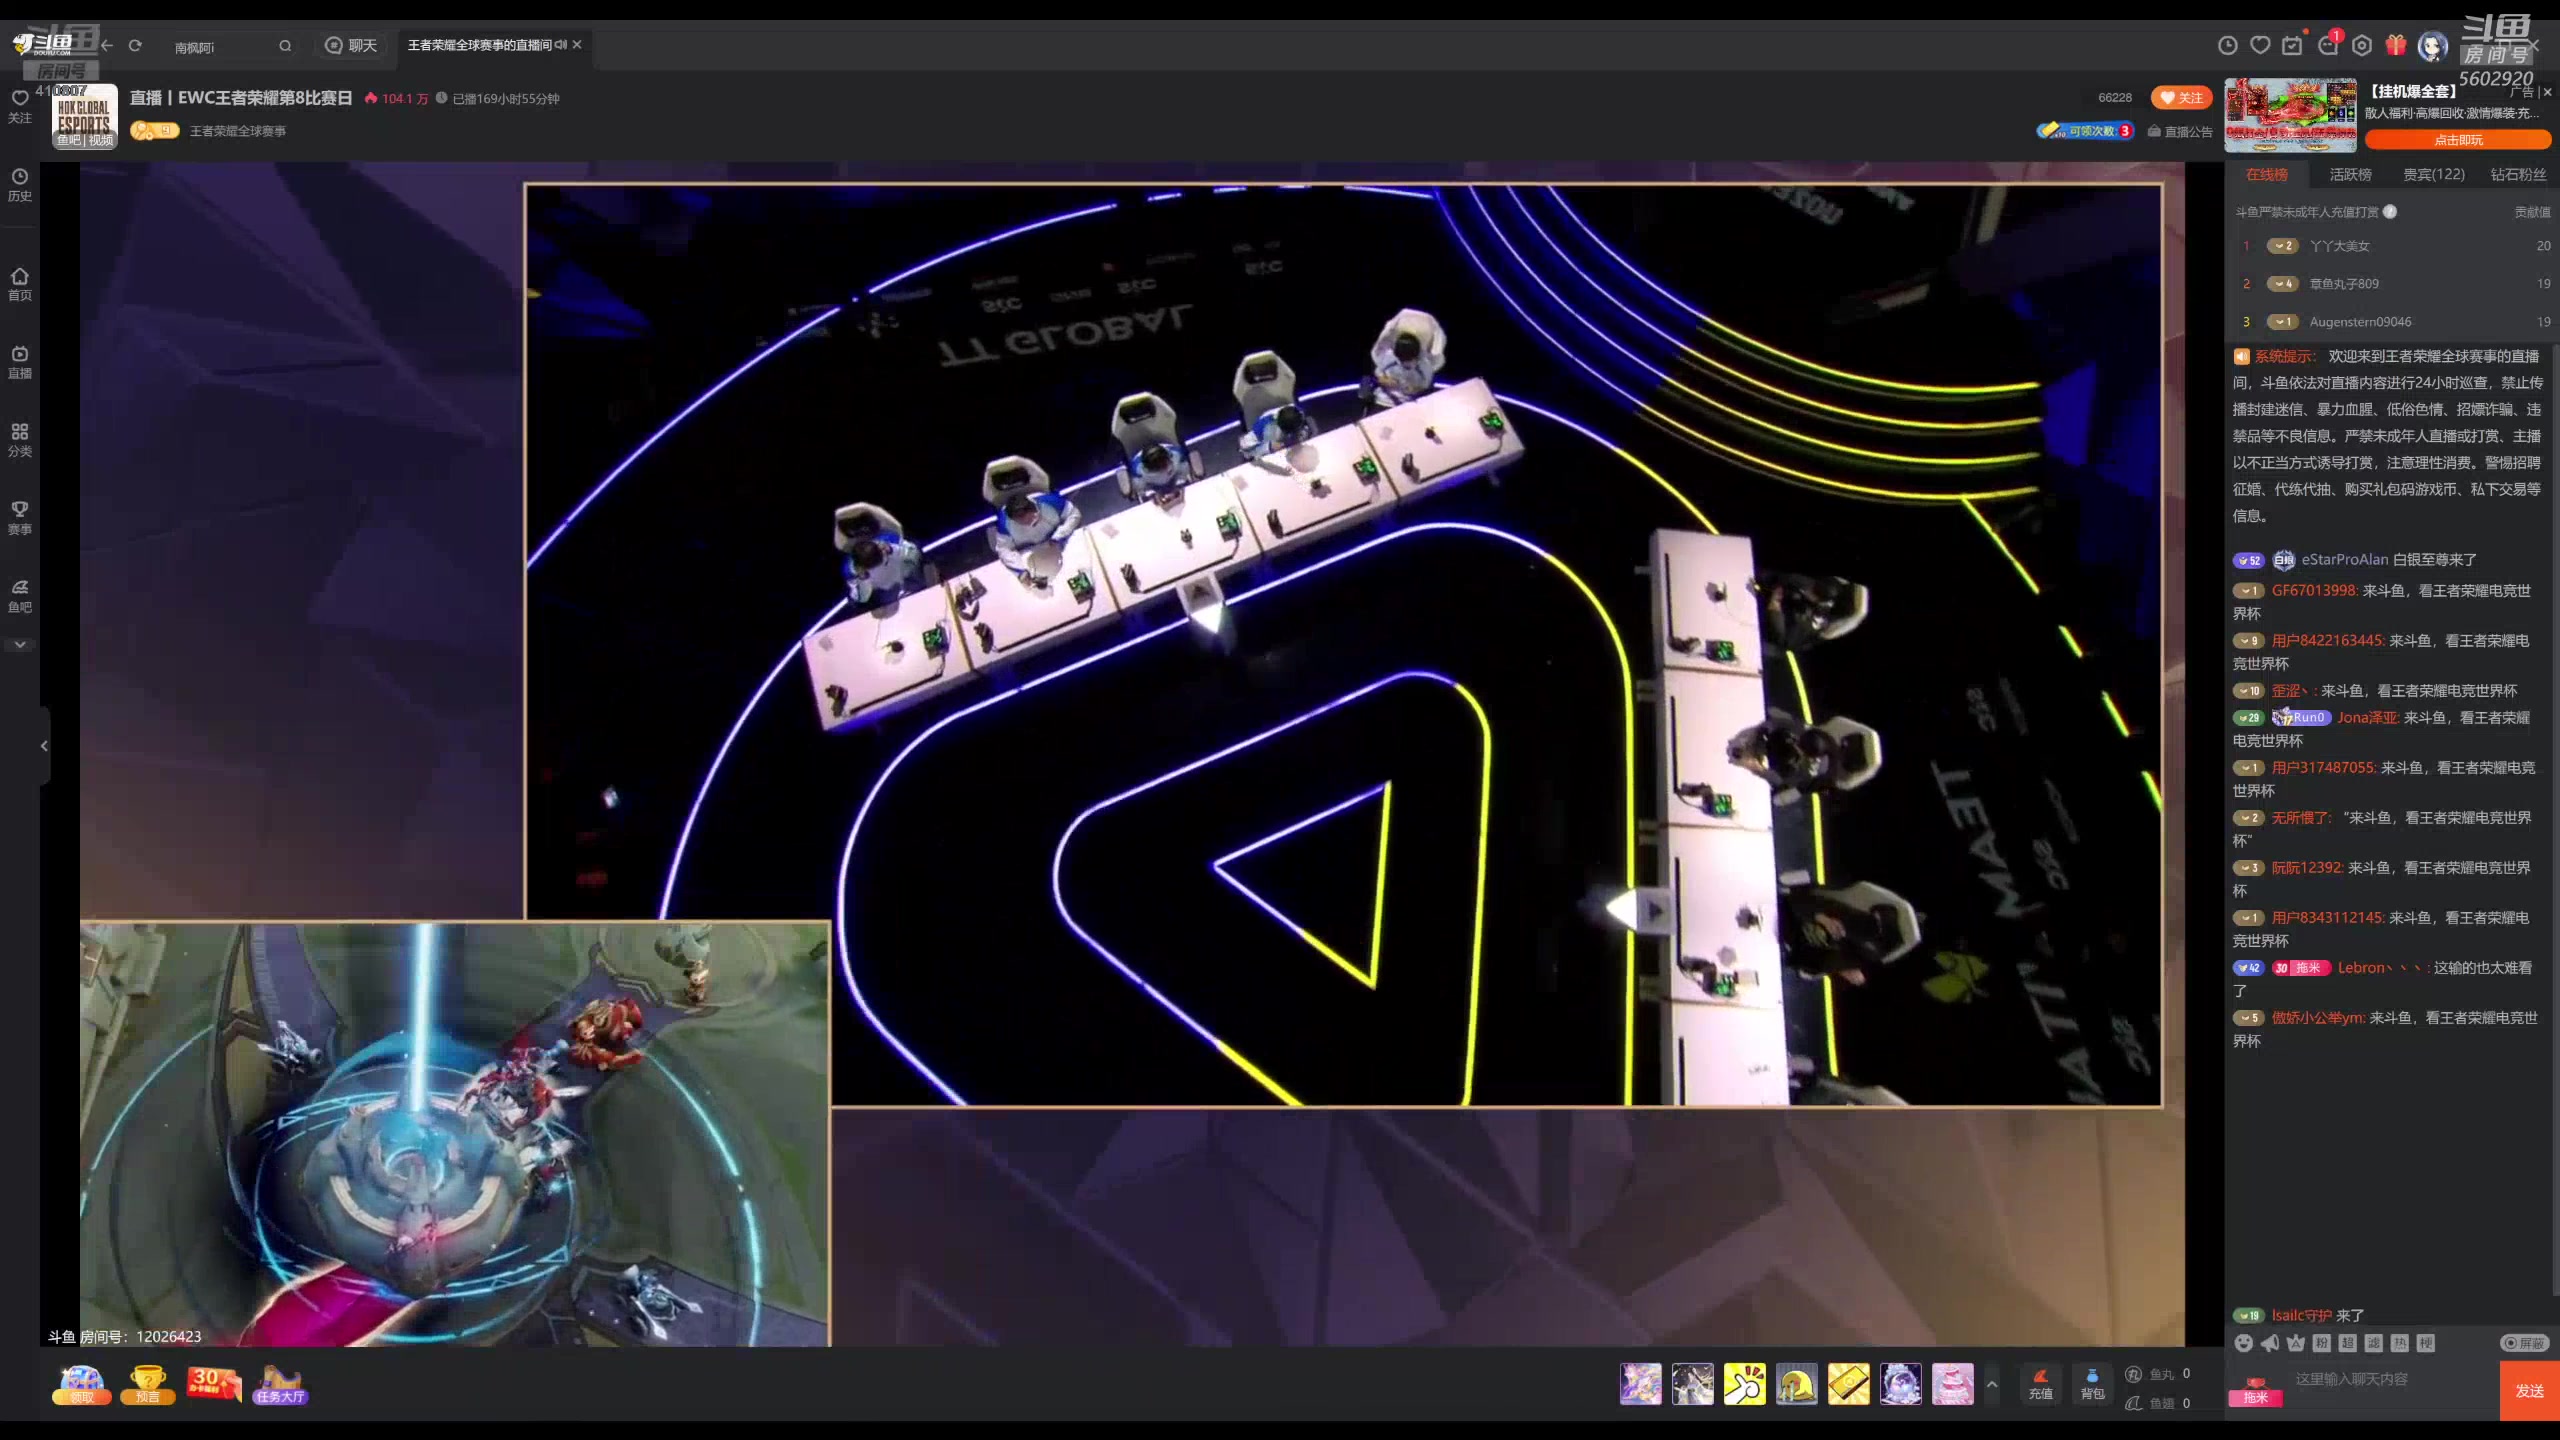Open 赛事 trophy in sidebar
This screenshot has width=2560, height=1440.
point(20,518)
